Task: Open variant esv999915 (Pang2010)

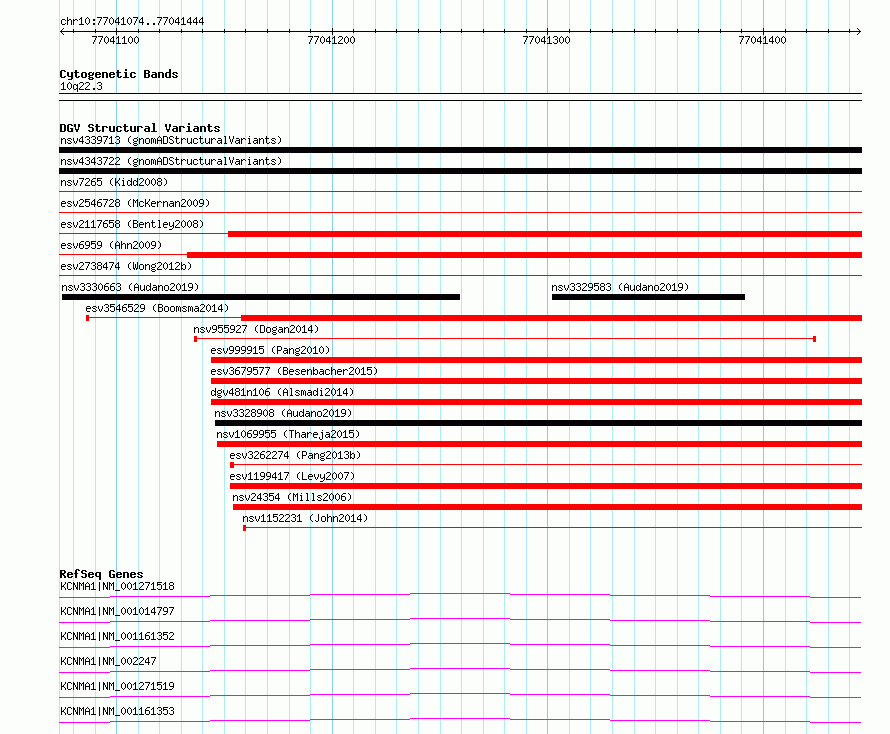Action: click(270, 350)
